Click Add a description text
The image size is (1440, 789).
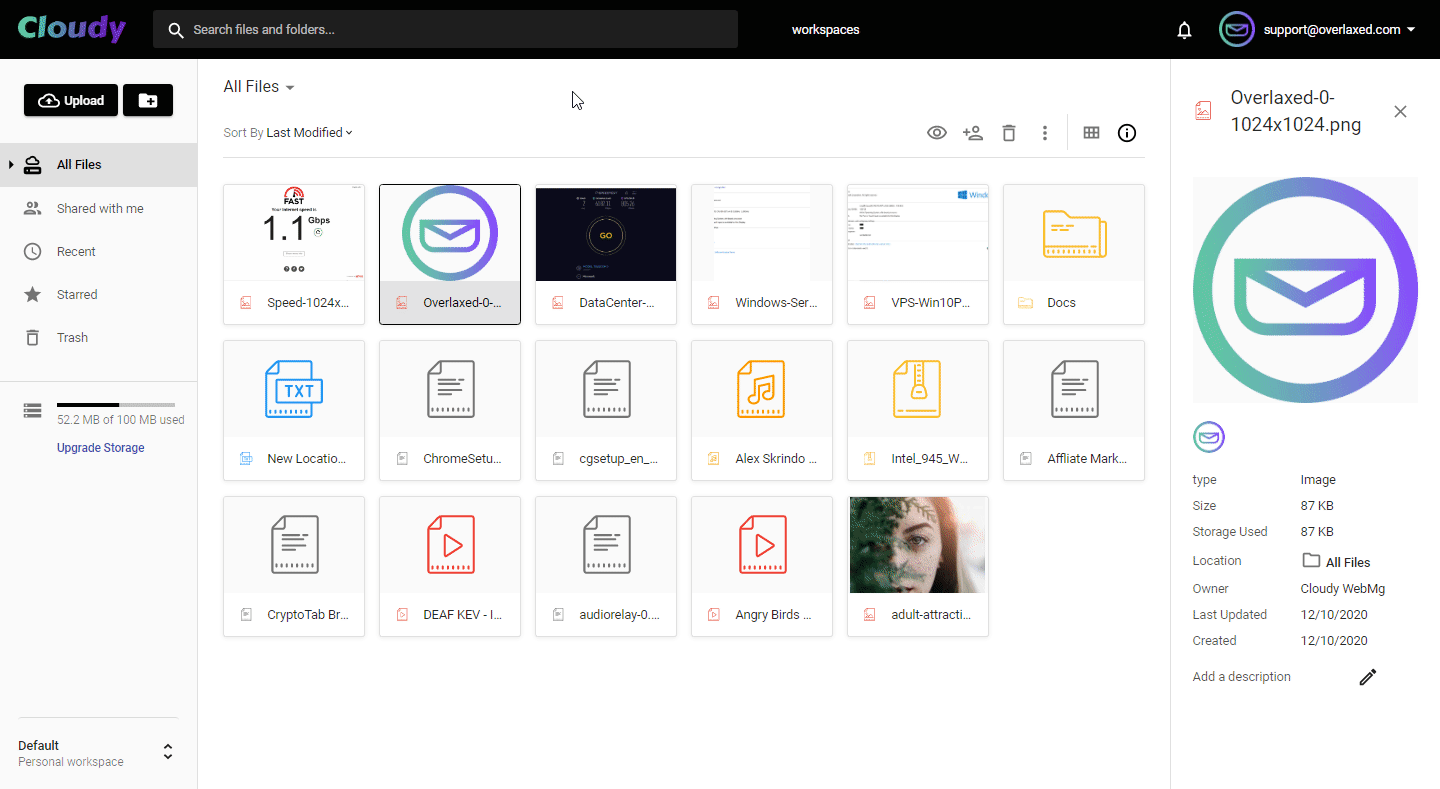point(1241,677)
